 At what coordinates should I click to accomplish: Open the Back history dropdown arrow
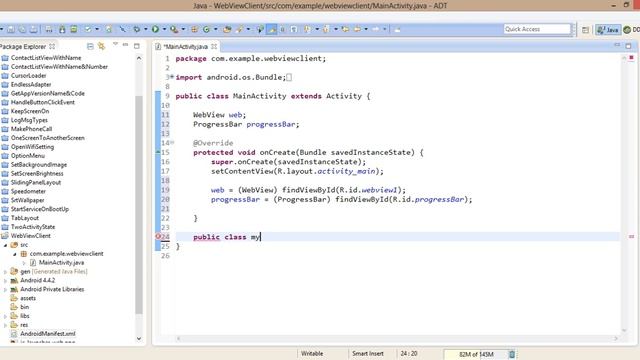[x=366, y=29]
